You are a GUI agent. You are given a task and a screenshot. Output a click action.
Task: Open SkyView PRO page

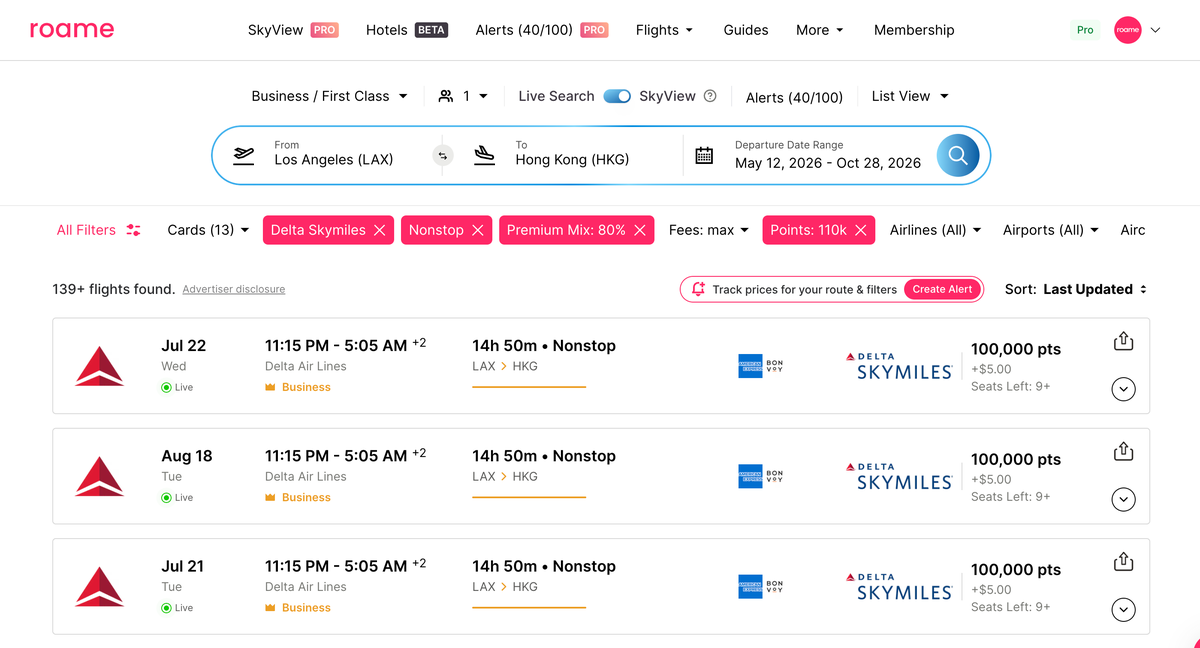[x=293, y=30]
